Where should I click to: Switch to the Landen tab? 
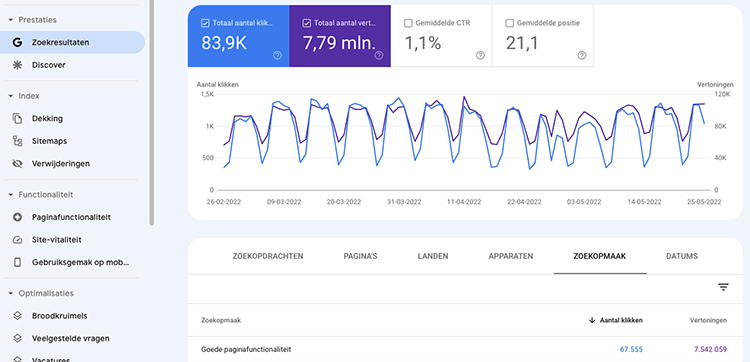tap(433, 256)
